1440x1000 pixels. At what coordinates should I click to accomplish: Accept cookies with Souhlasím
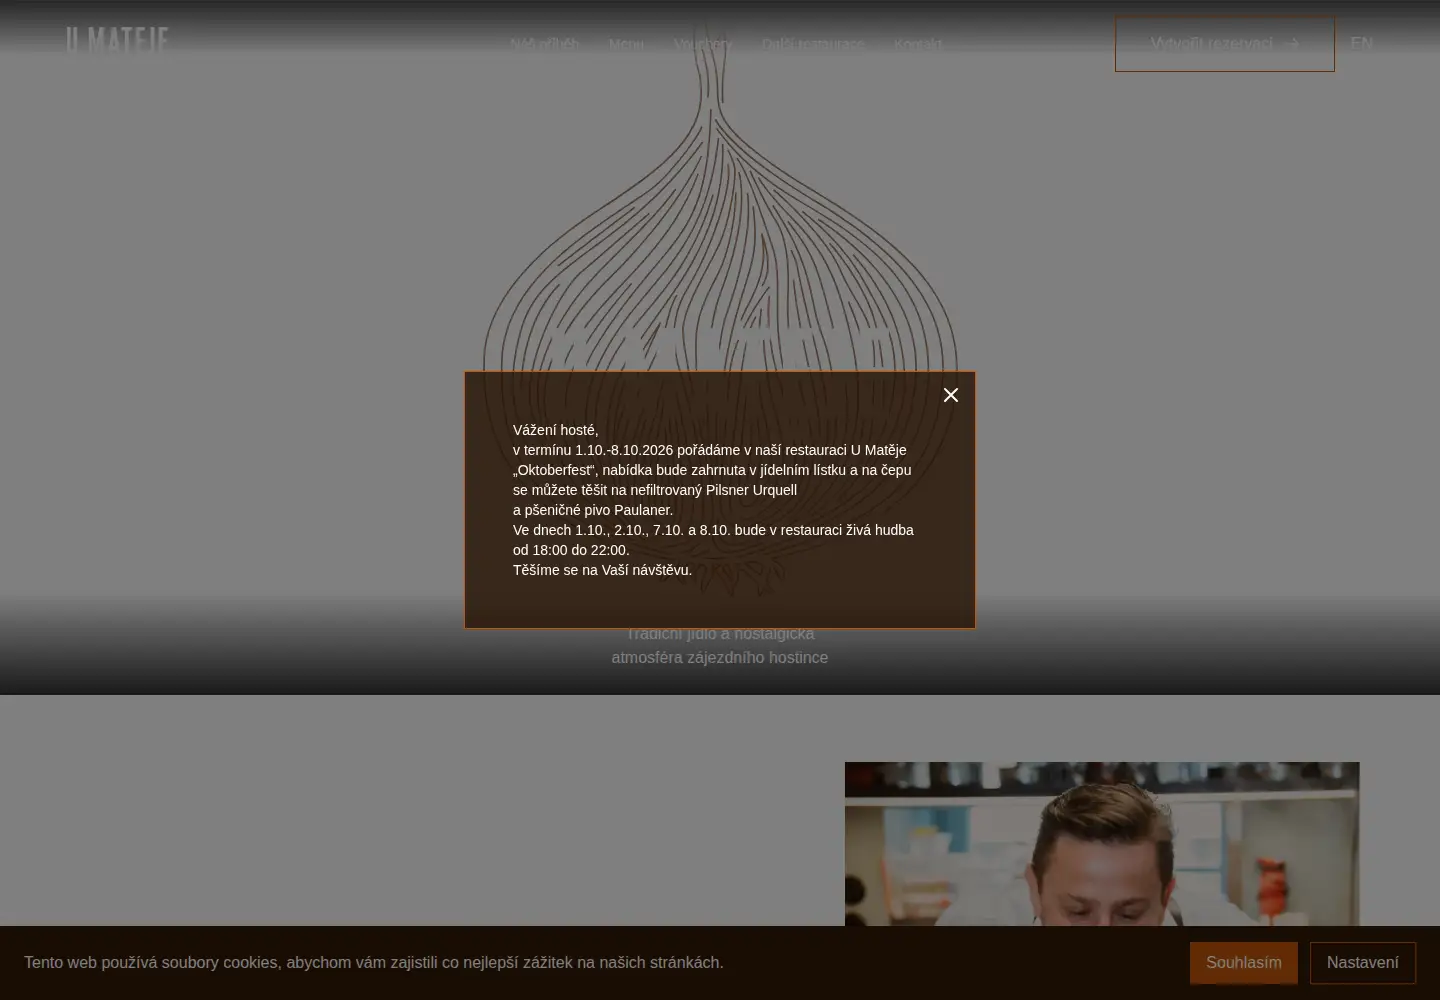pos(1244,963)
